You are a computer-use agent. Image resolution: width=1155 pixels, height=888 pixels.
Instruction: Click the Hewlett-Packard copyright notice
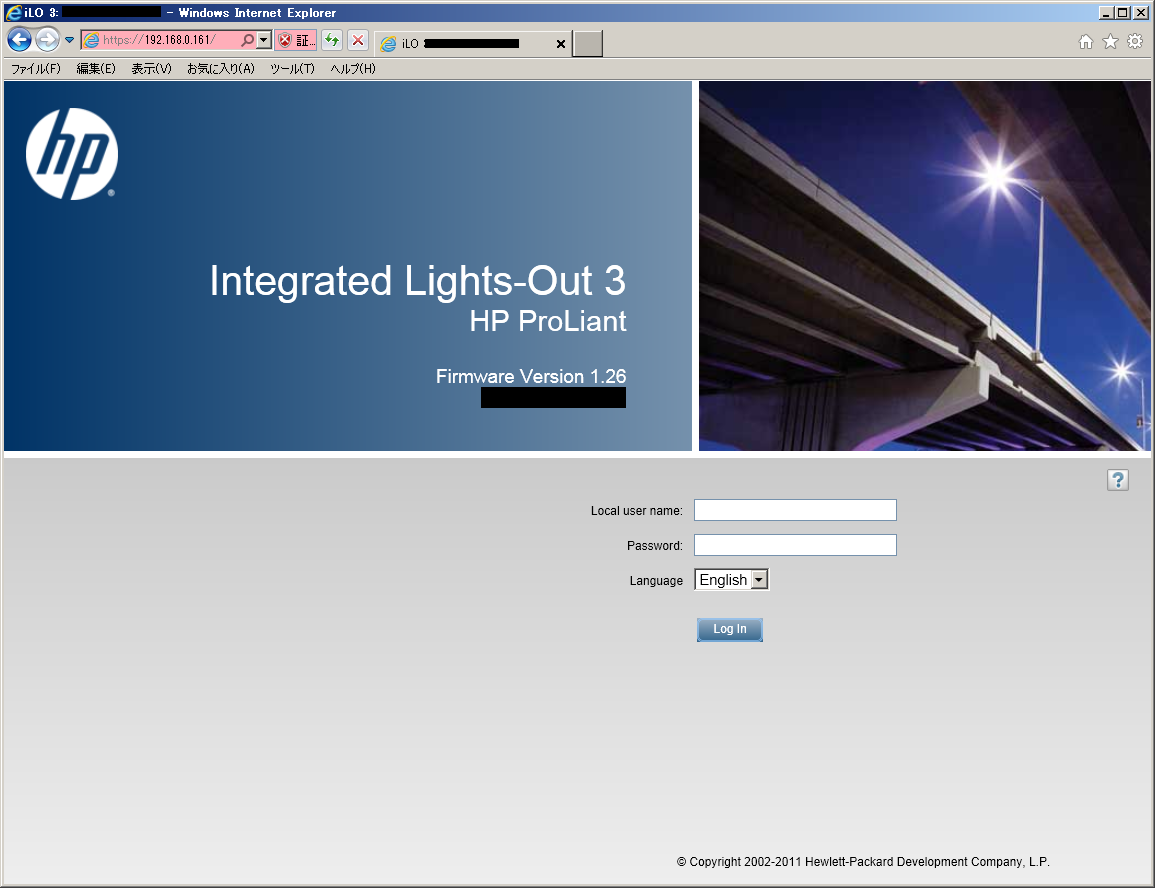tap(863, 861)
